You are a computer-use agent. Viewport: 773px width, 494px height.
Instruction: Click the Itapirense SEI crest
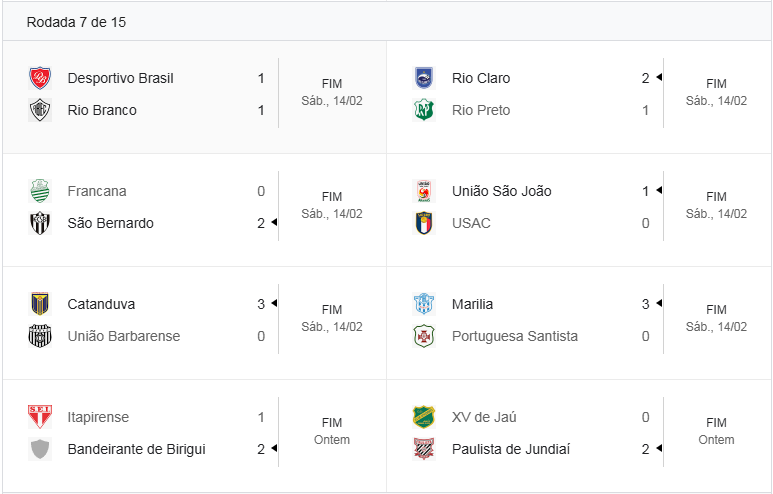pos(40,417)
